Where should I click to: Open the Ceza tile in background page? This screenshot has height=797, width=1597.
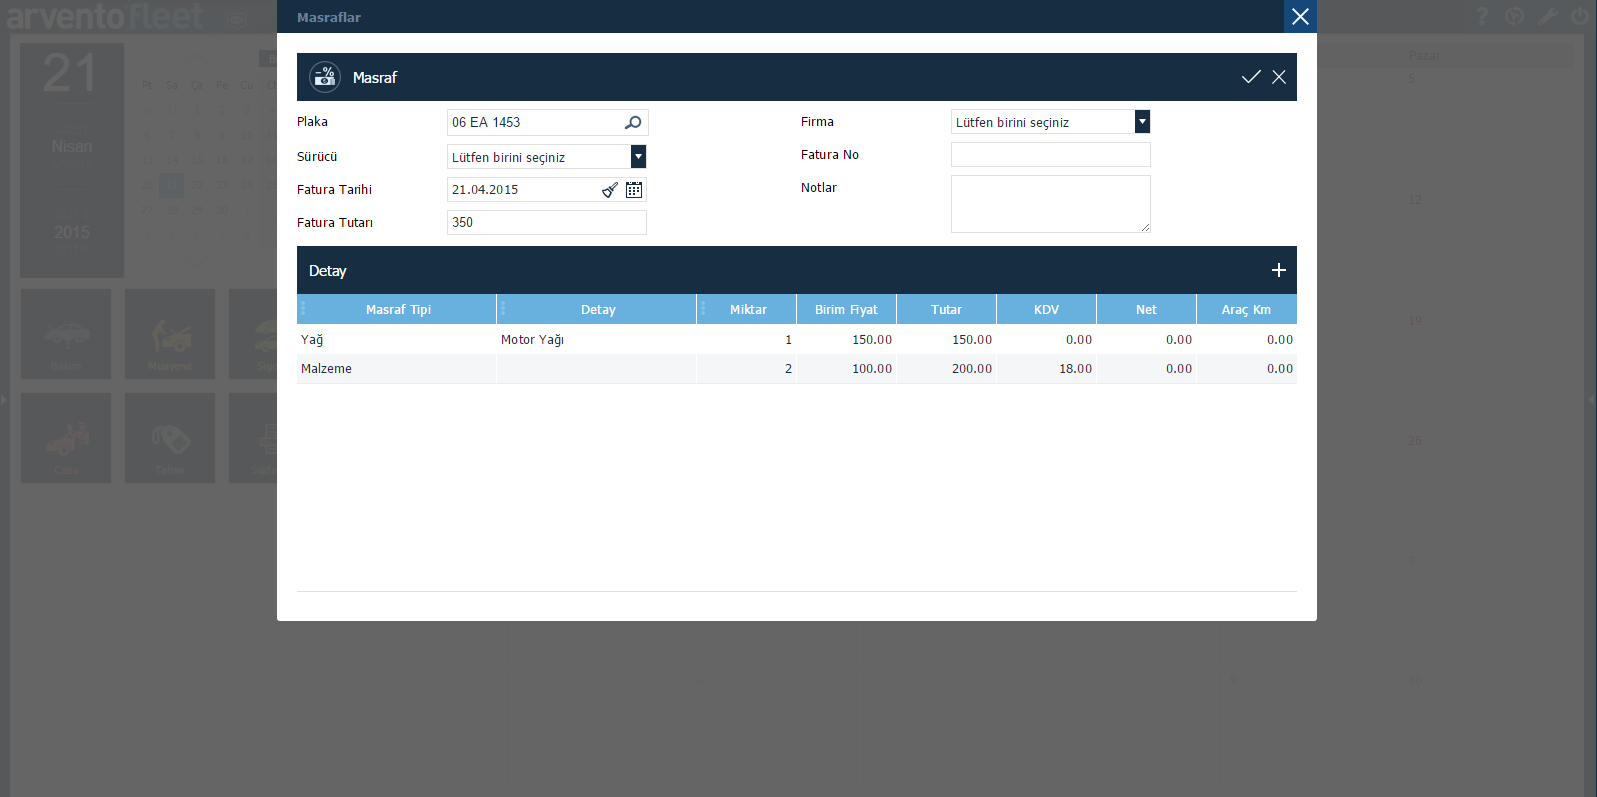coord(66,438)
